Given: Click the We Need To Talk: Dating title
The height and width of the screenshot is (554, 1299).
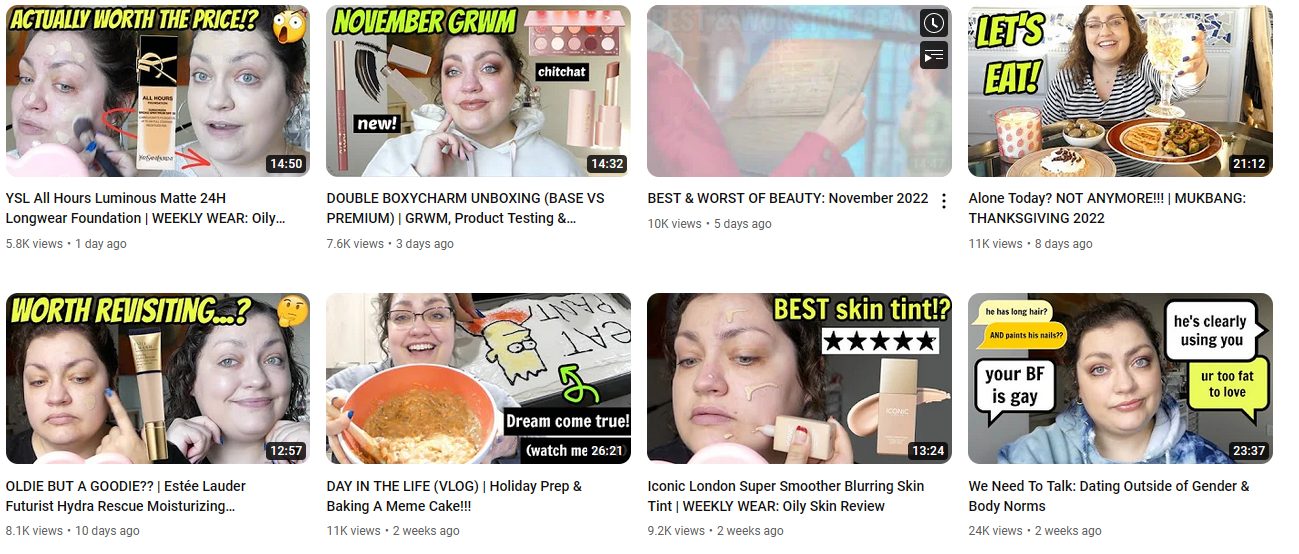Looking at the screenshot, I should [1109, 496].
